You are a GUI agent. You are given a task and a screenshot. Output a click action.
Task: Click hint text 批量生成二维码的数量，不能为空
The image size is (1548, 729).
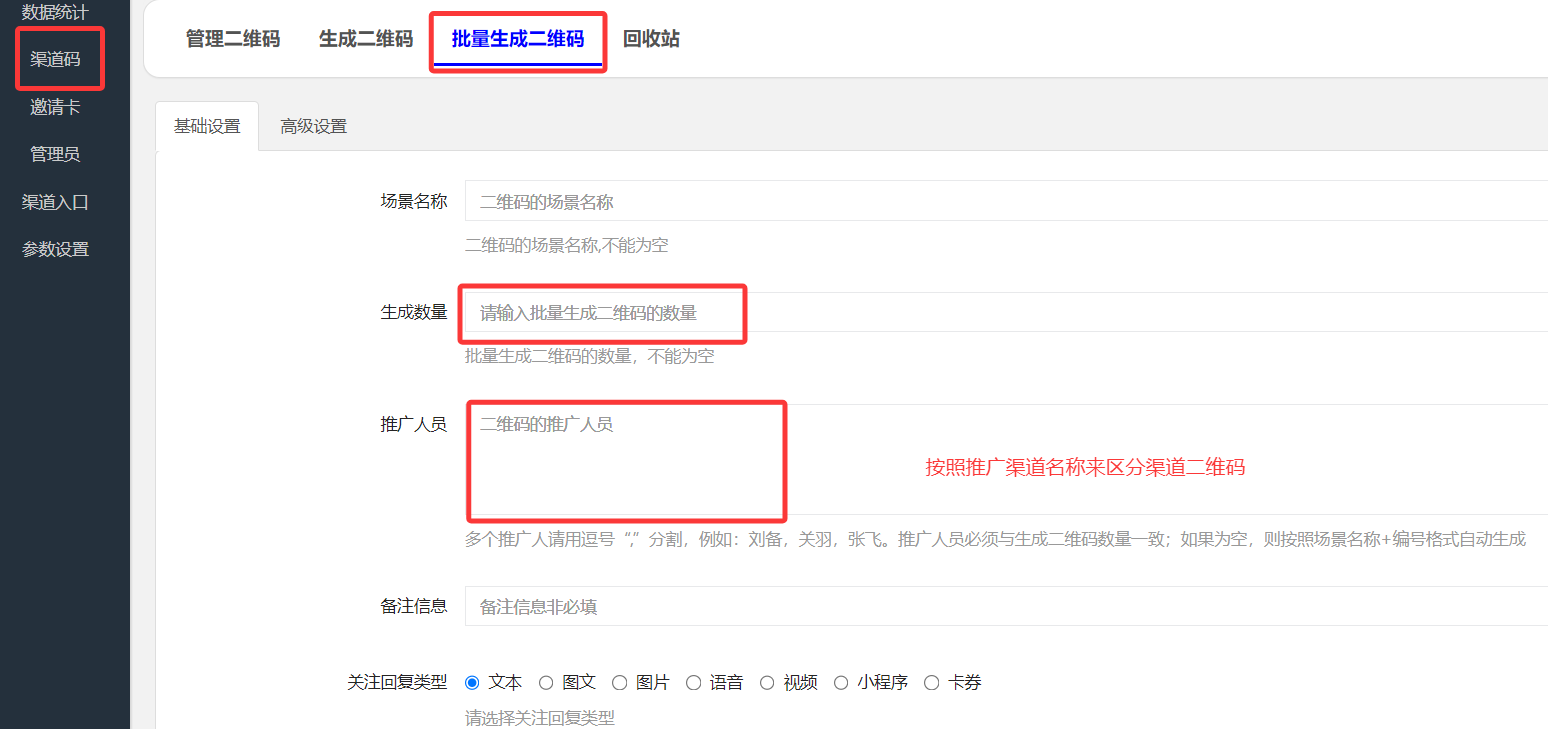click(590, 356)
